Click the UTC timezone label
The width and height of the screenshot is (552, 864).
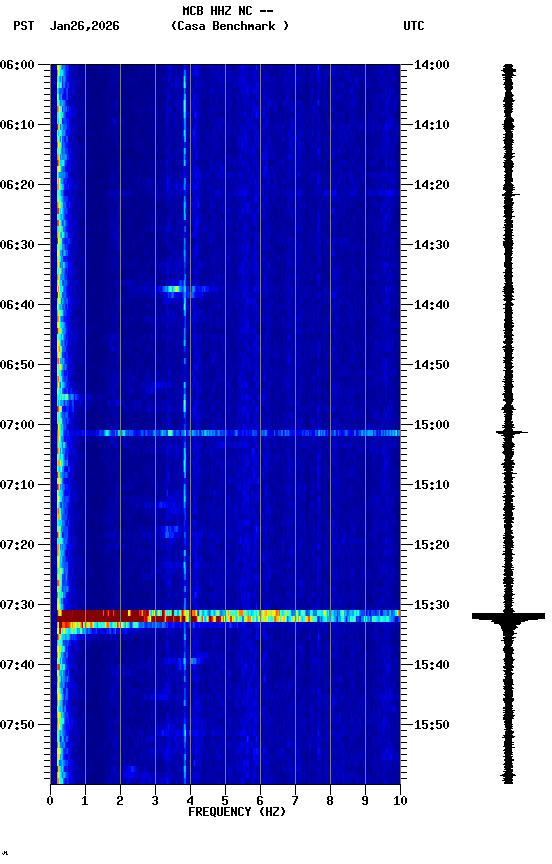[x=414, y=26]
